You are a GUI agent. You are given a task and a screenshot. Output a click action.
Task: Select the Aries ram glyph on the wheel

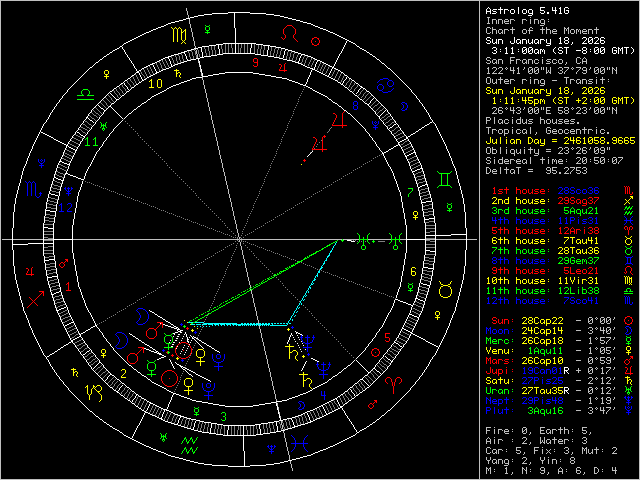click(394, 384)
